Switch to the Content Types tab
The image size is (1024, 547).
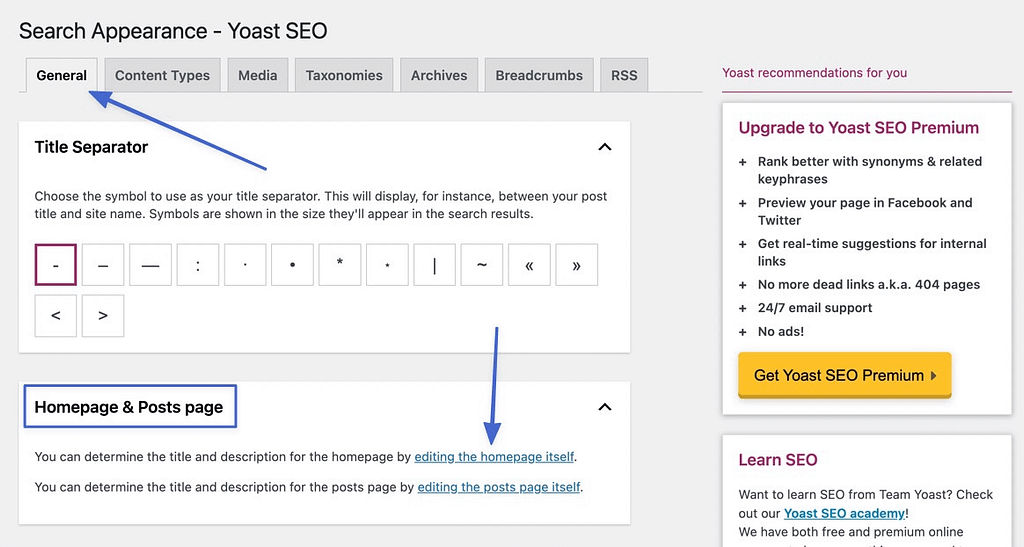click(162, 75)
